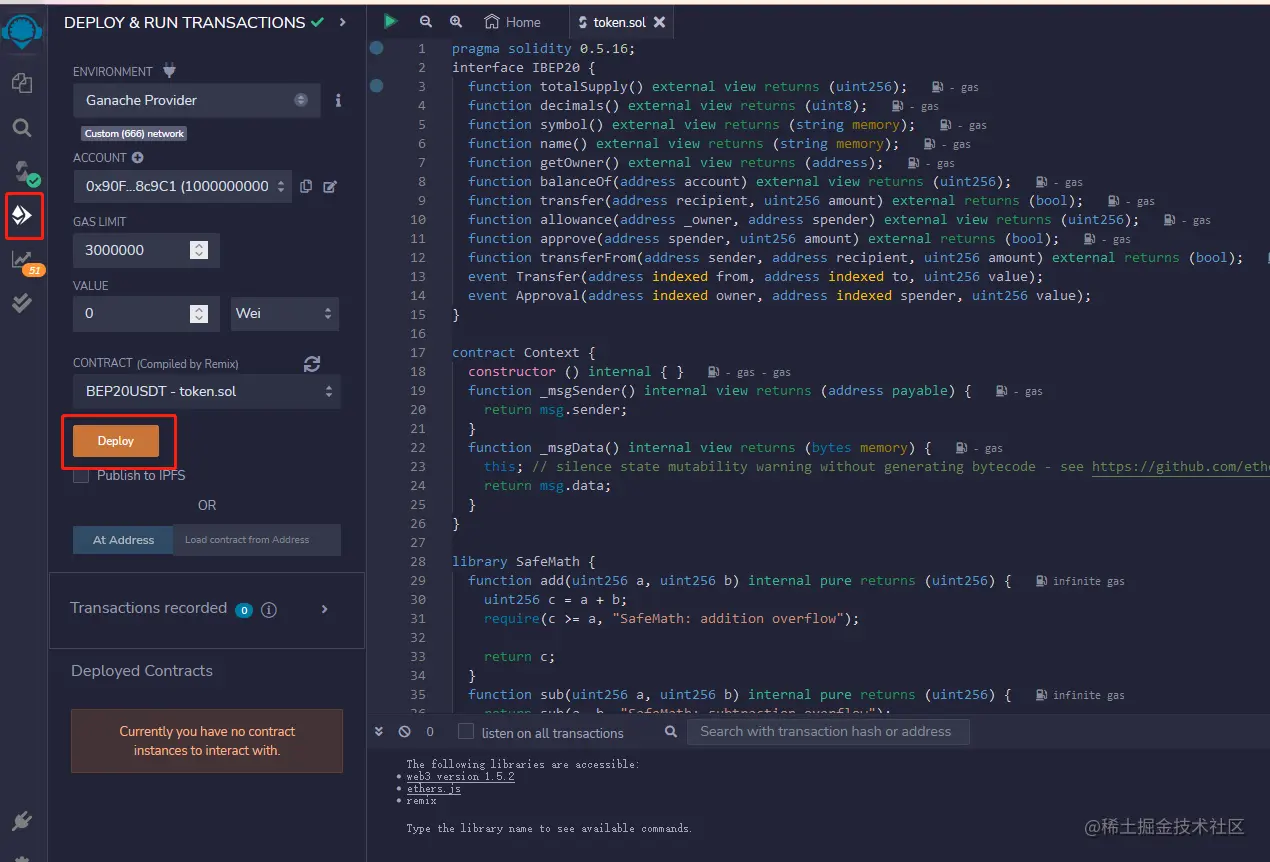Image resolution: width=1270 pixels, height=862 pixels.
Task: Refresh the compiled contract list
Action: coord(312,364)
